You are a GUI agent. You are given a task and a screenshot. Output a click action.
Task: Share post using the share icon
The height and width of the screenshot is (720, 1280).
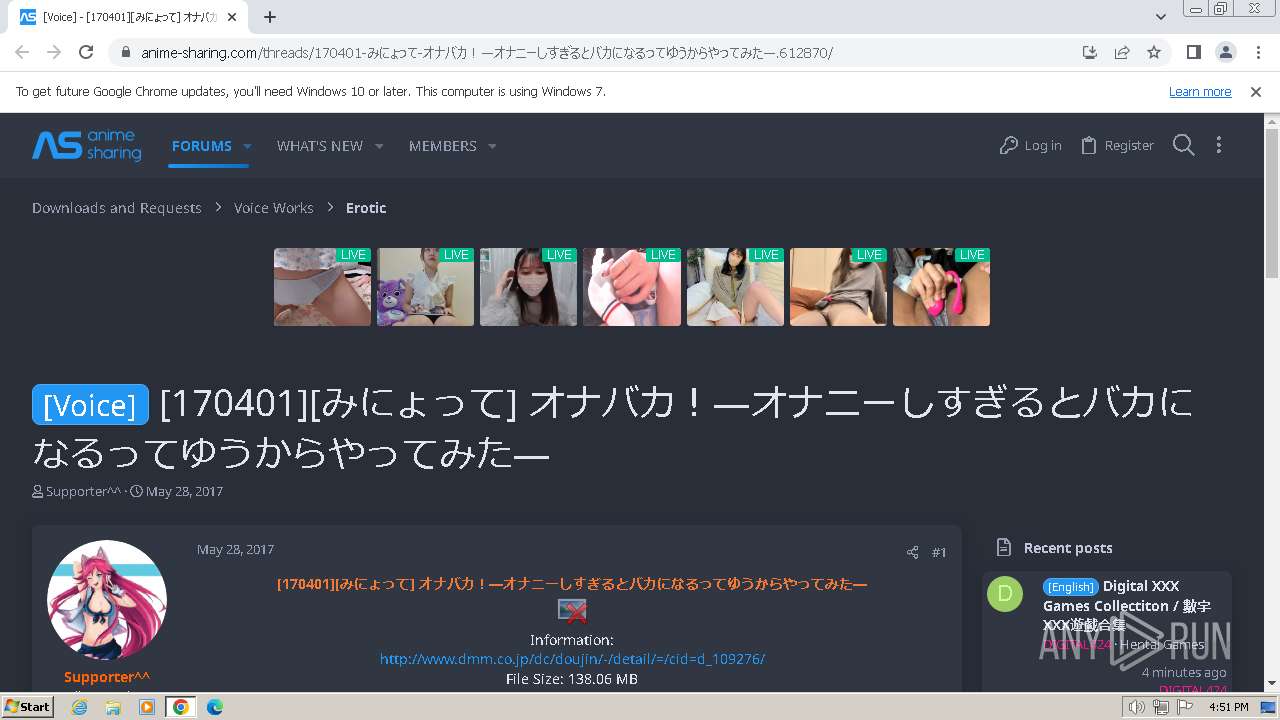pyautogui.click(x=912, y=553)
